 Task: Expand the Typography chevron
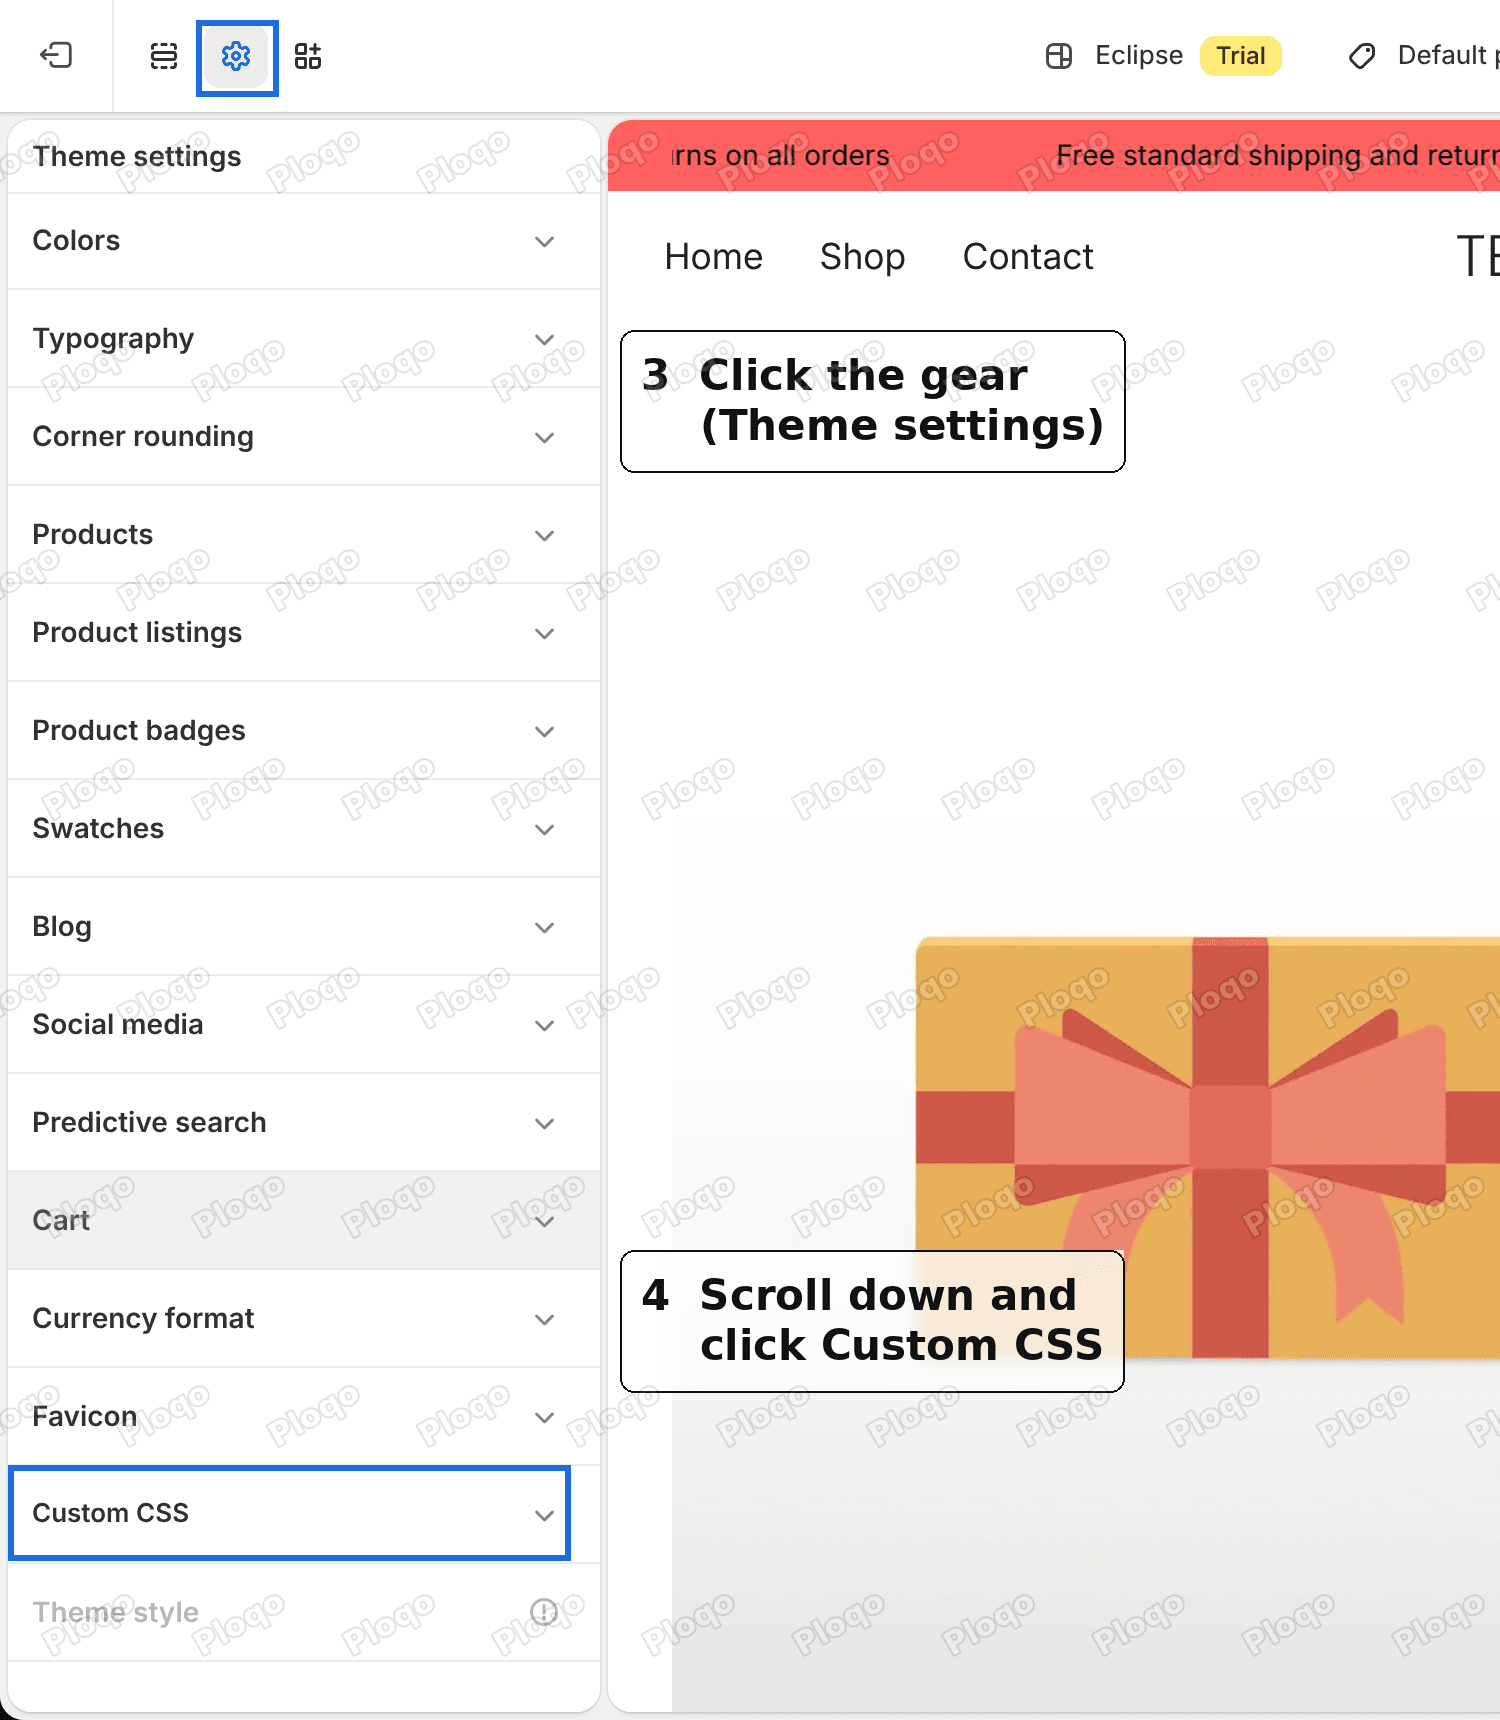click(x=544, y=340)
